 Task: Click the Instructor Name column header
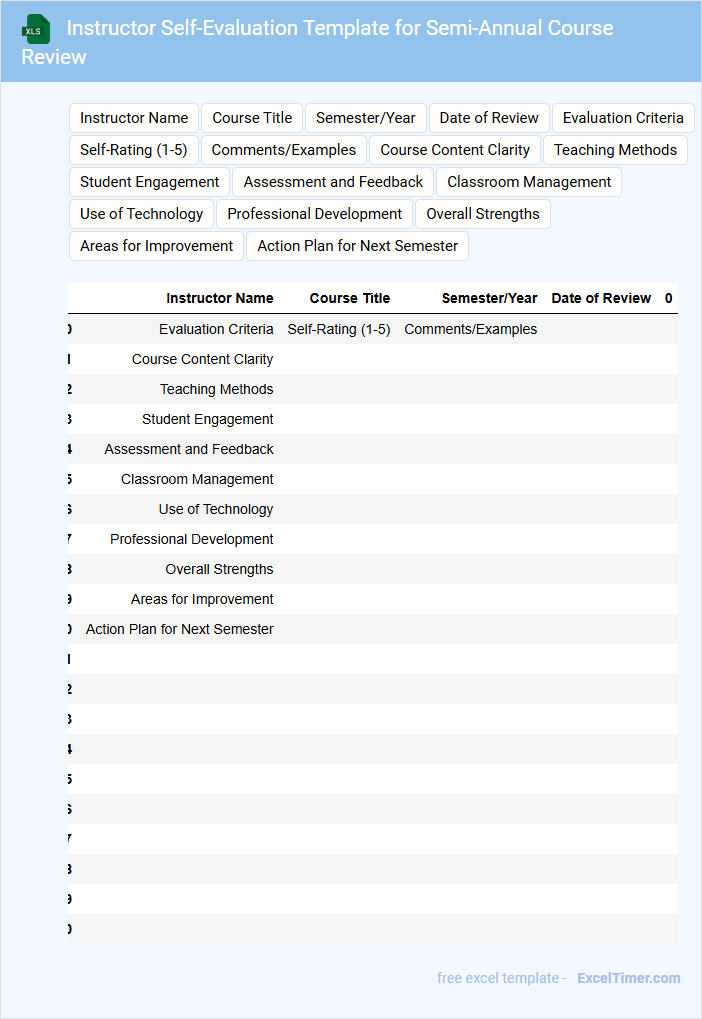coord(219,298)
